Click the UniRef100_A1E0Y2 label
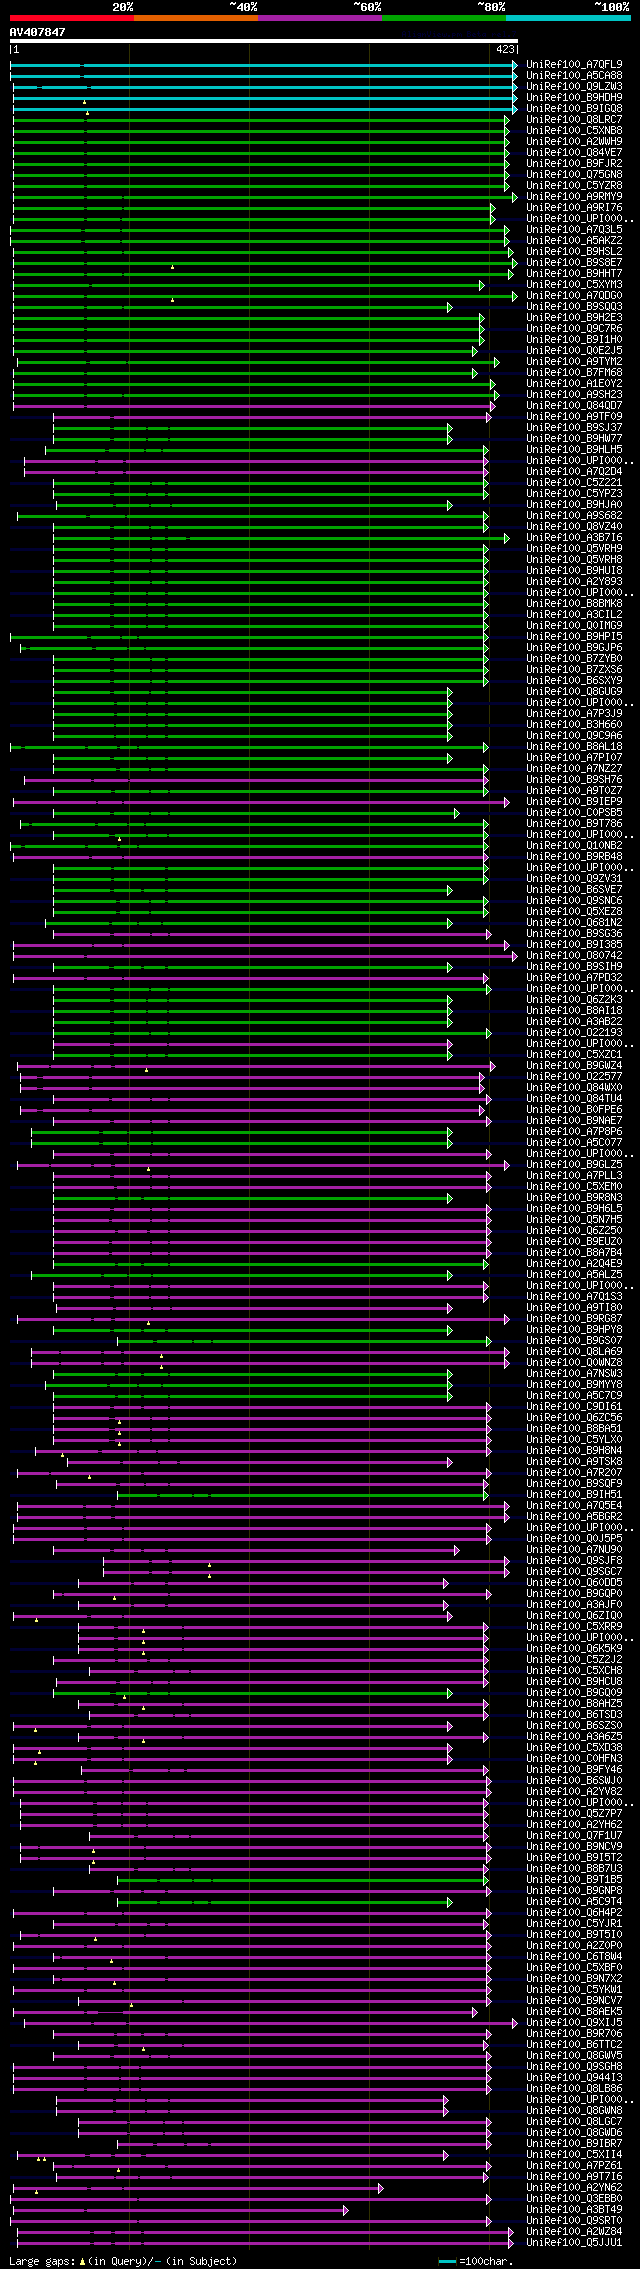This screenshot has height=2269, width=640. point(574,383)
